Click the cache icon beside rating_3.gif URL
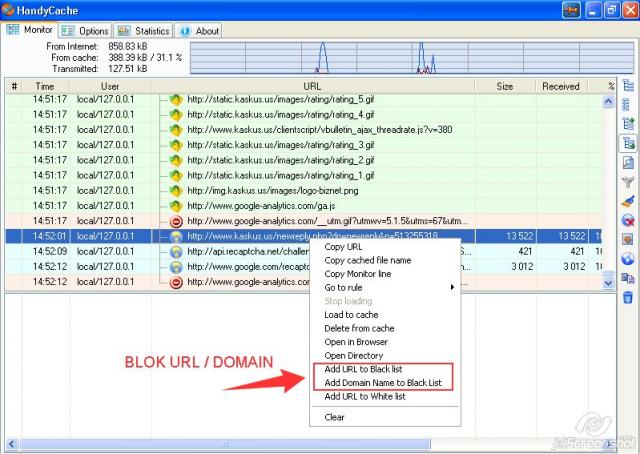Viewport: 640px width, 454px height. point(176,145)
